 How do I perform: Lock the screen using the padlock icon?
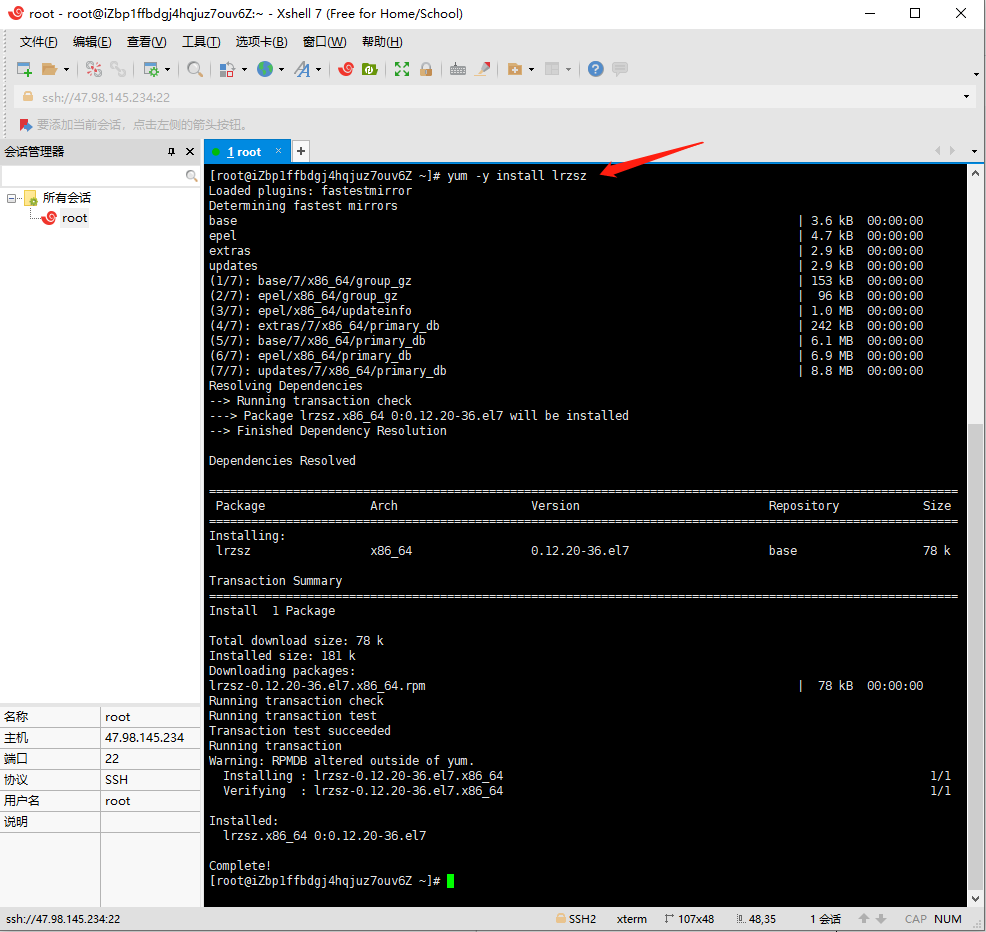tap(426, 69)
